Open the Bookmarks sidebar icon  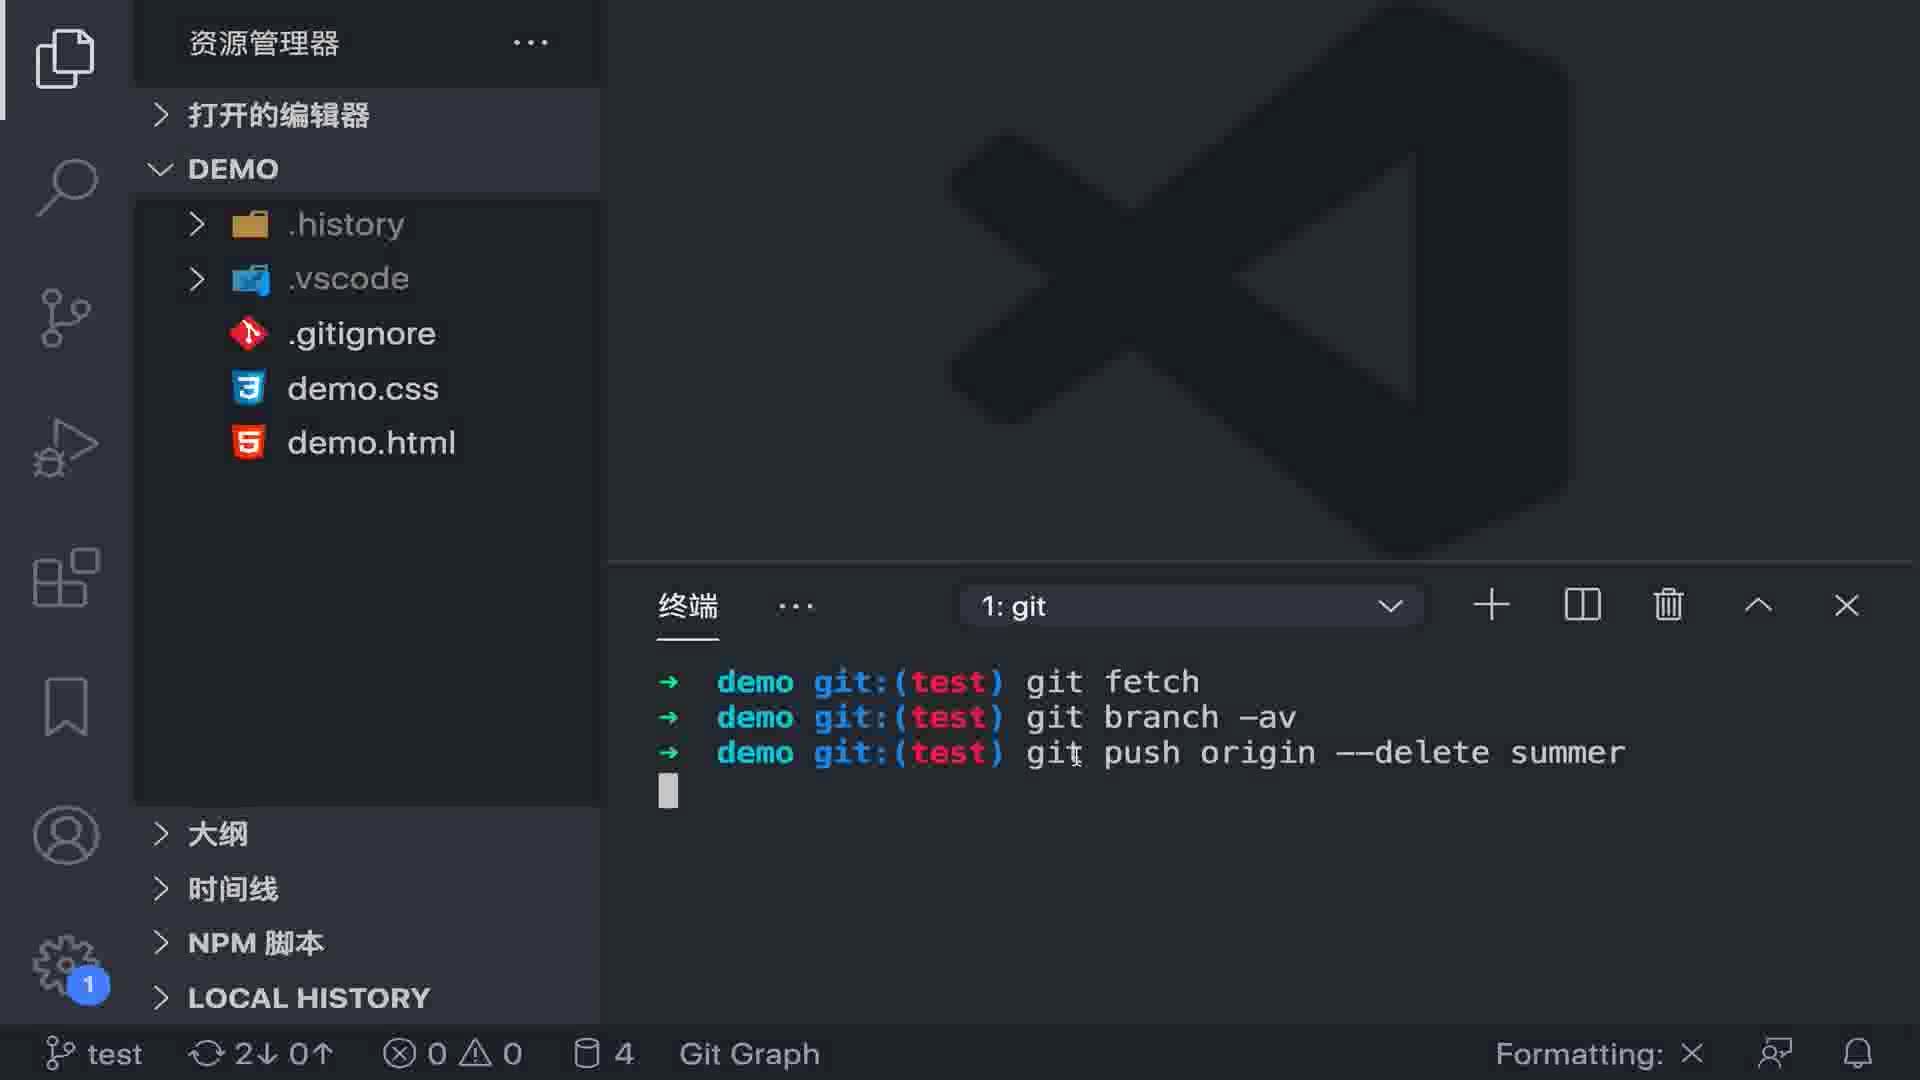[65, 707]
